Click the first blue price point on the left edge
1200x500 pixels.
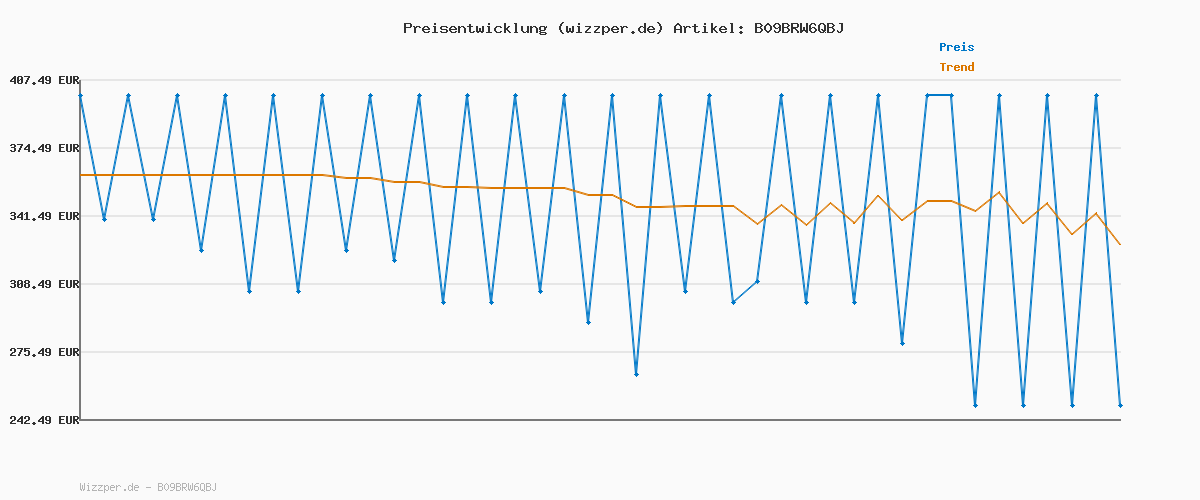pos(80,95)
